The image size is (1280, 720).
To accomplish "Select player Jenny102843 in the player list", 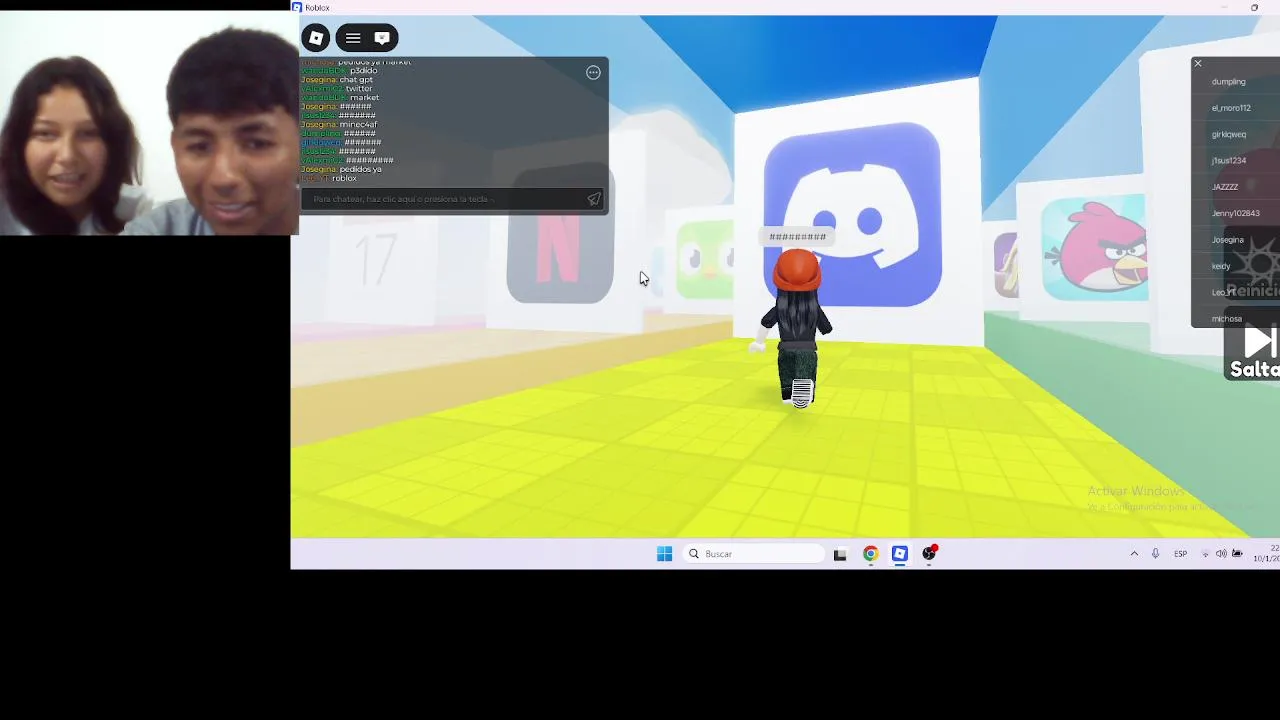I will pyautogui.click(x=1235, y=213).
